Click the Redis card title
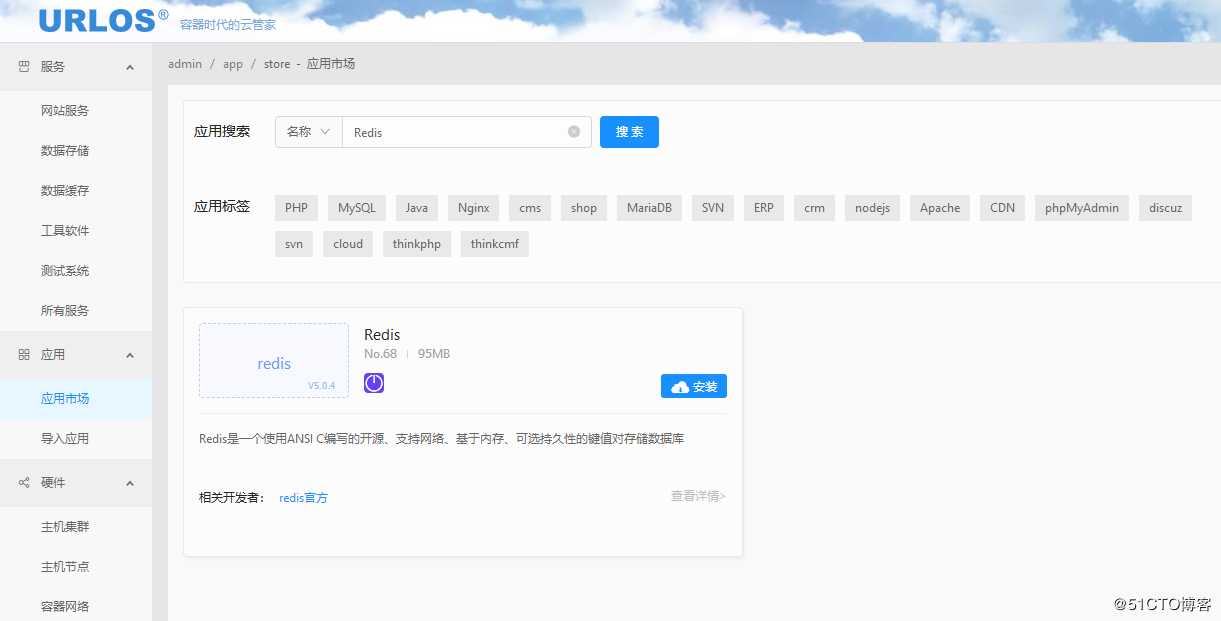The height and width of the screenshot is (621, 1221). click(x=382, y=335)
